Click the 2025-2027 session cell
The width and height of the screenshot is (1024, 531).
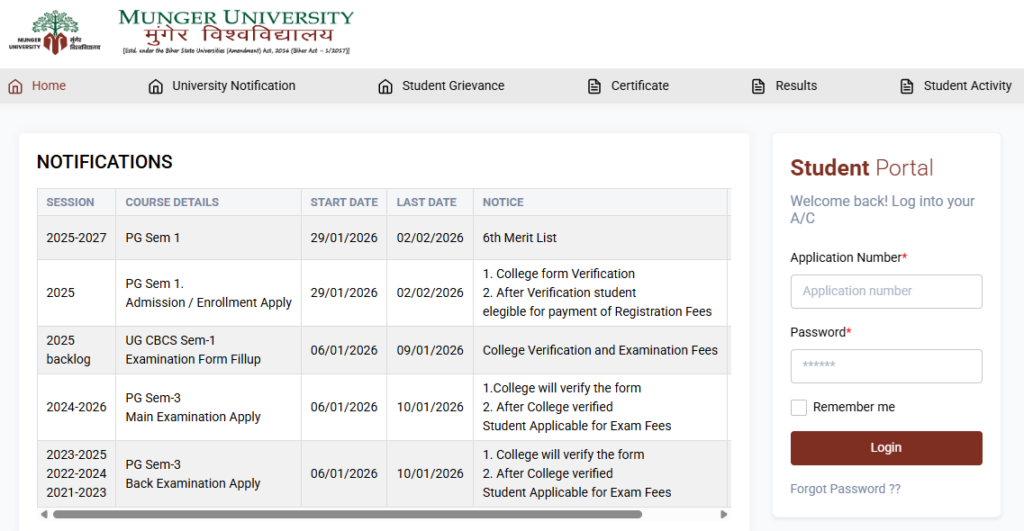tap(76, 238)
